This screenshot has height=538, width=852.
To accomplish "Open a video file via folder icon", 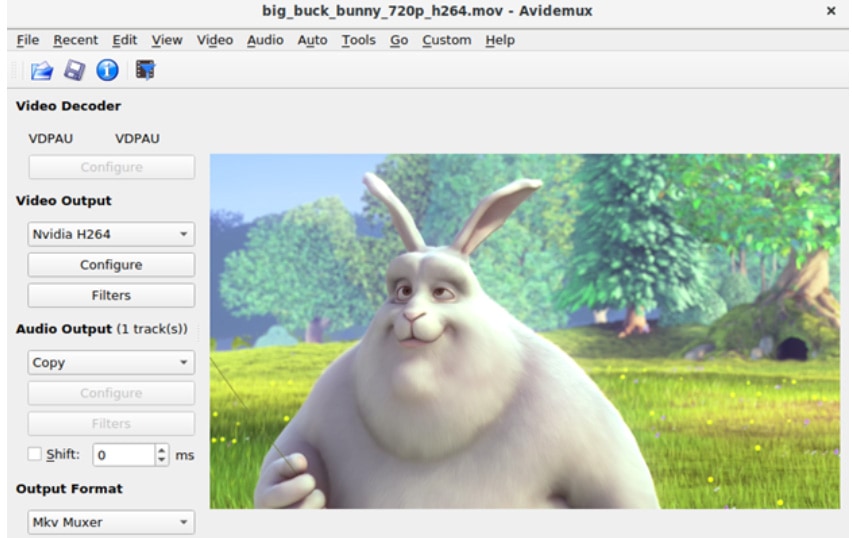I will [42, 70].
